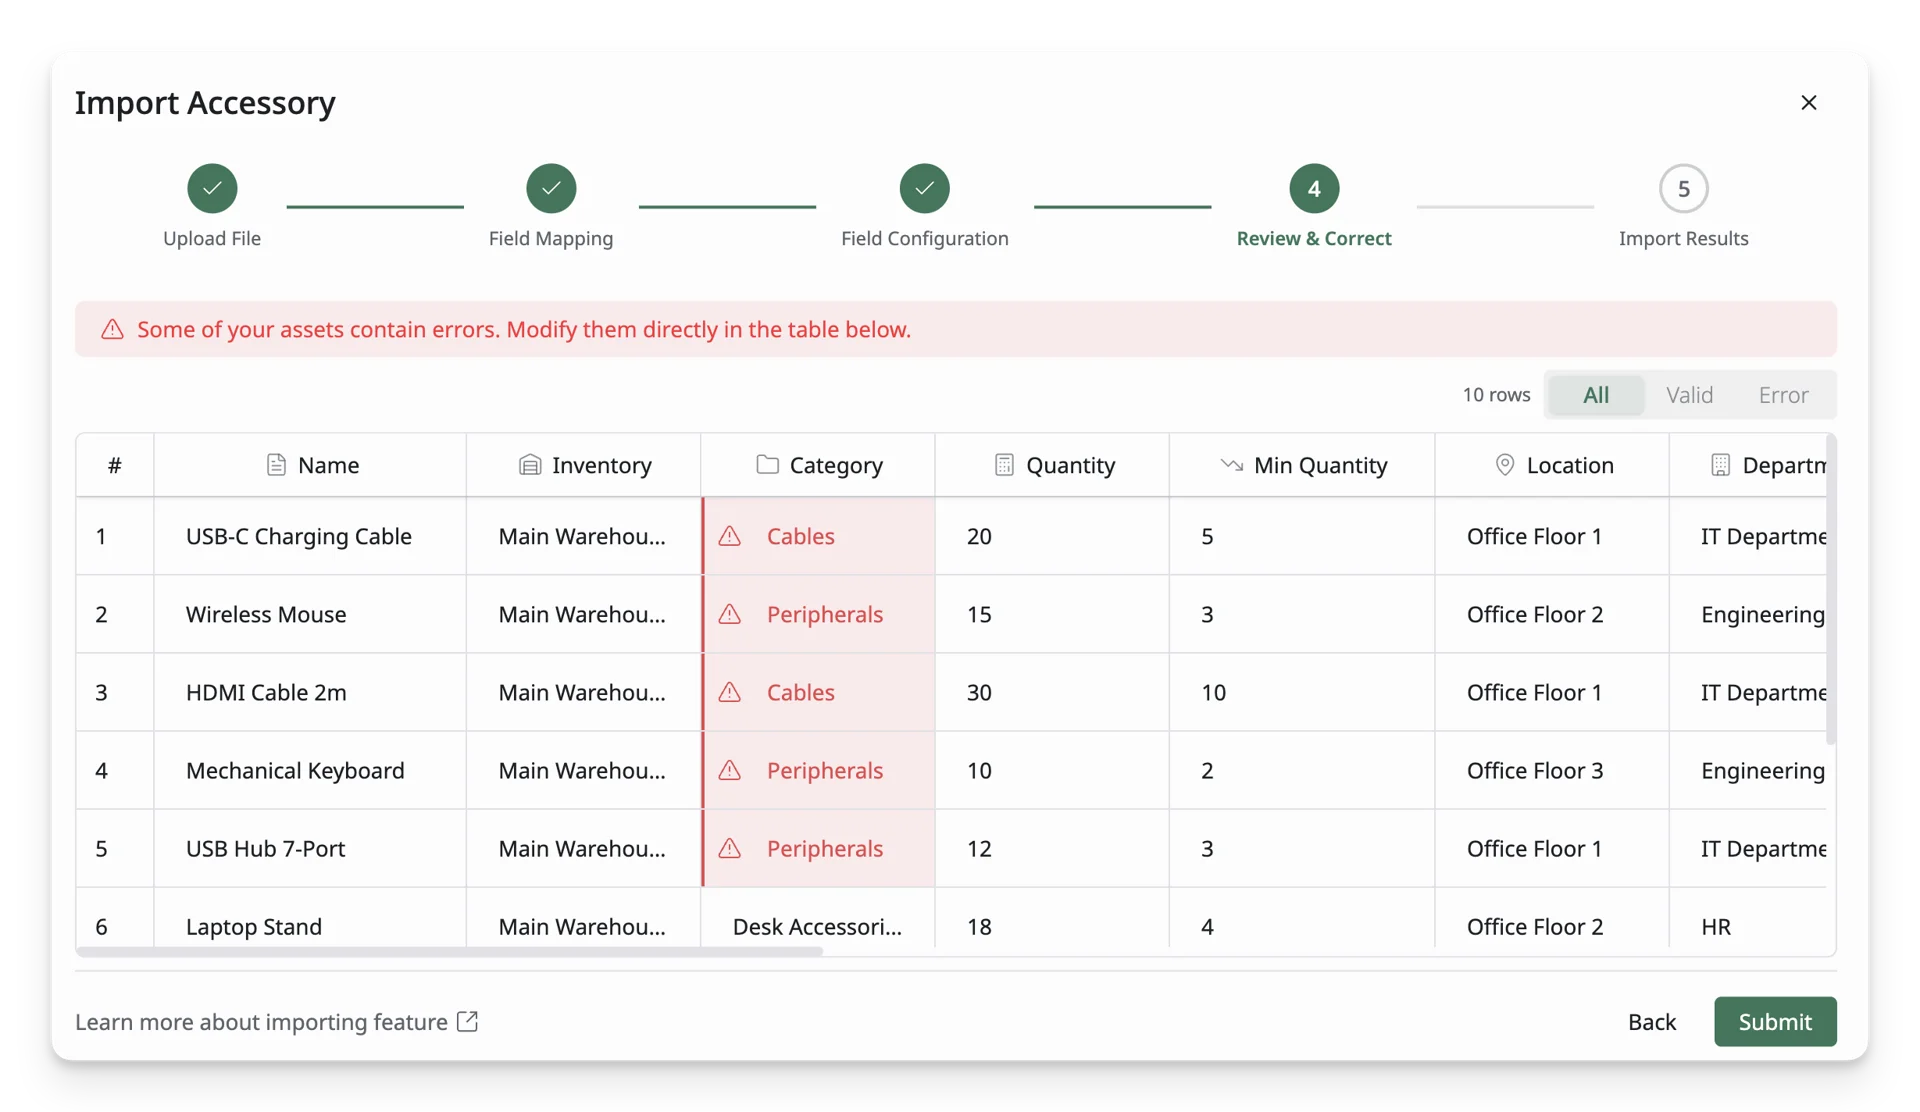This screenshot has height=1112, width=1920.
Task: Click the Min Quantity column header label
Action: point(1320,465)
